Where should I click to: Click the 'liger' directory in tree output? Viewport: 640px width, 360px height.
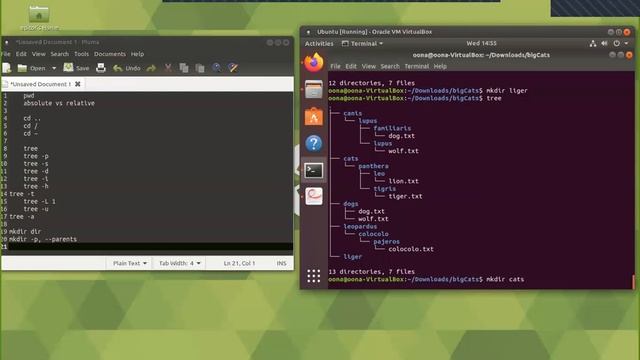352,257
